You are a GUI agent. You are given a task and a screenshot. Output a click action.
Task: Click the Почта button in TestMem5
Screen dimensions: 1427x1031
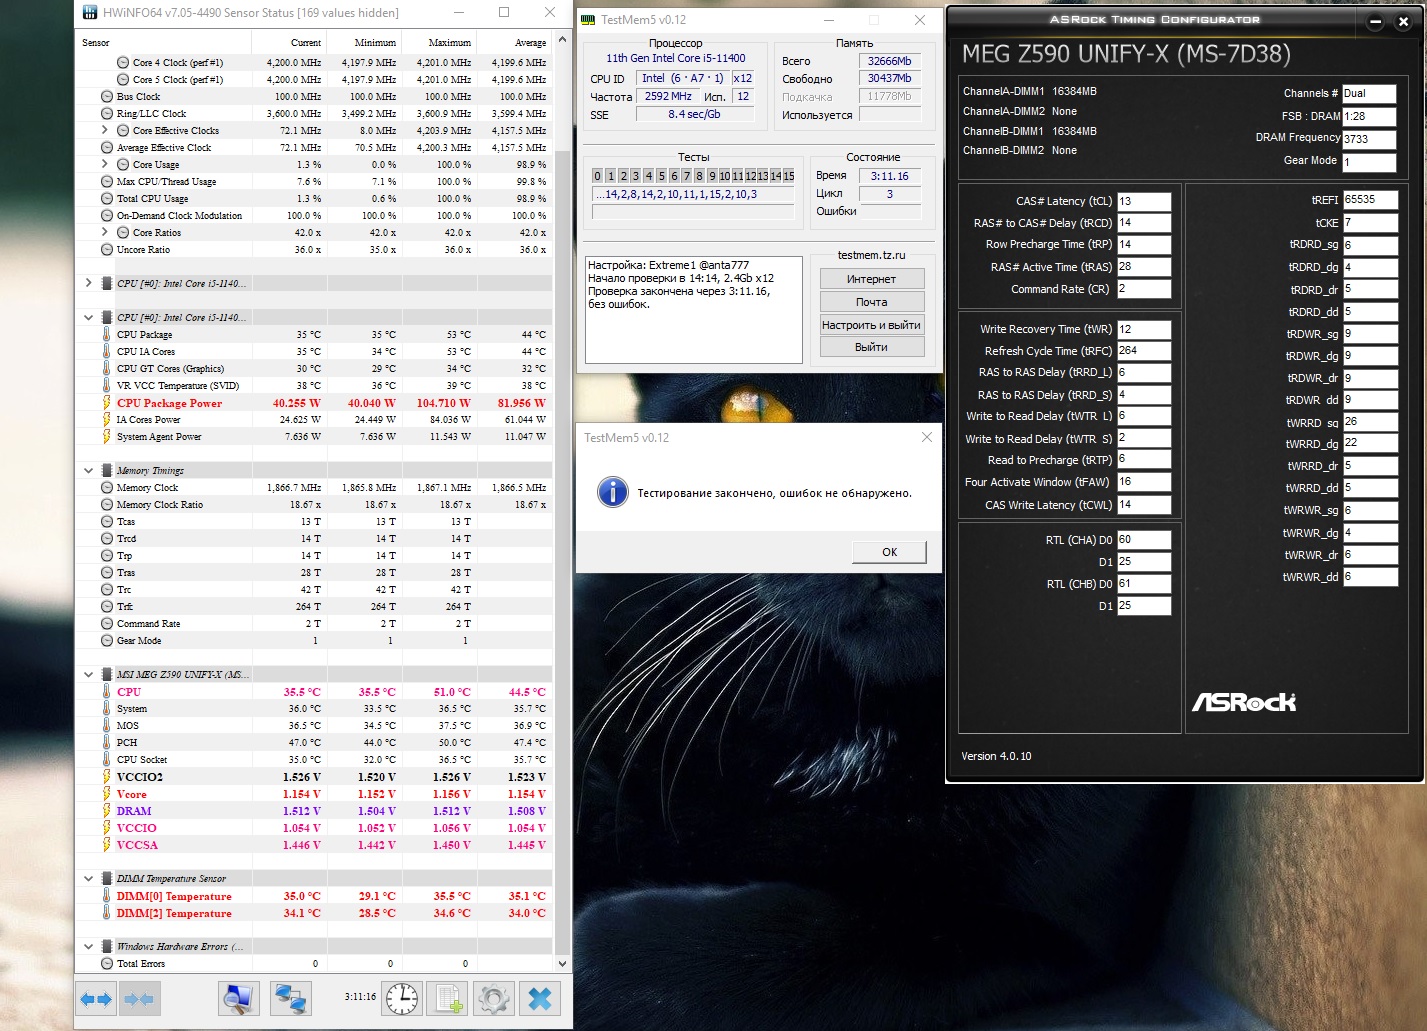(872, 302)
